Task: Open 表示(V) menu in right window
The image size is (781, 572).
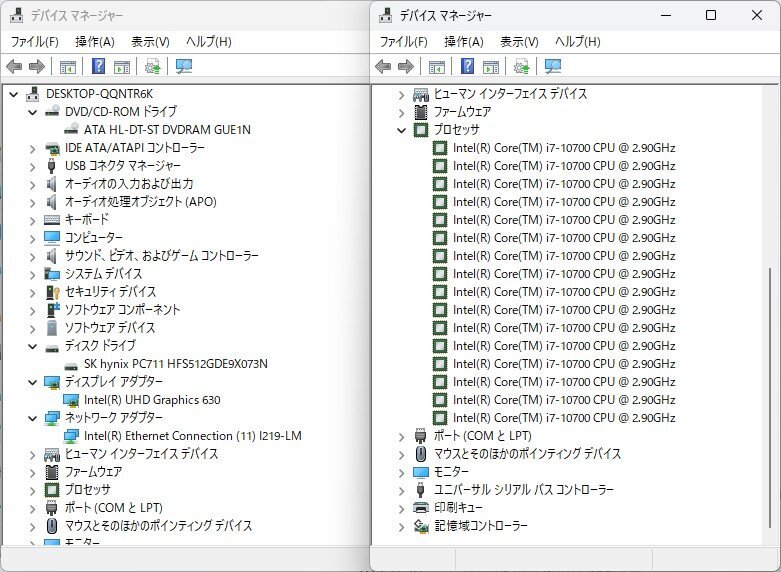Action: click(520, 42)
